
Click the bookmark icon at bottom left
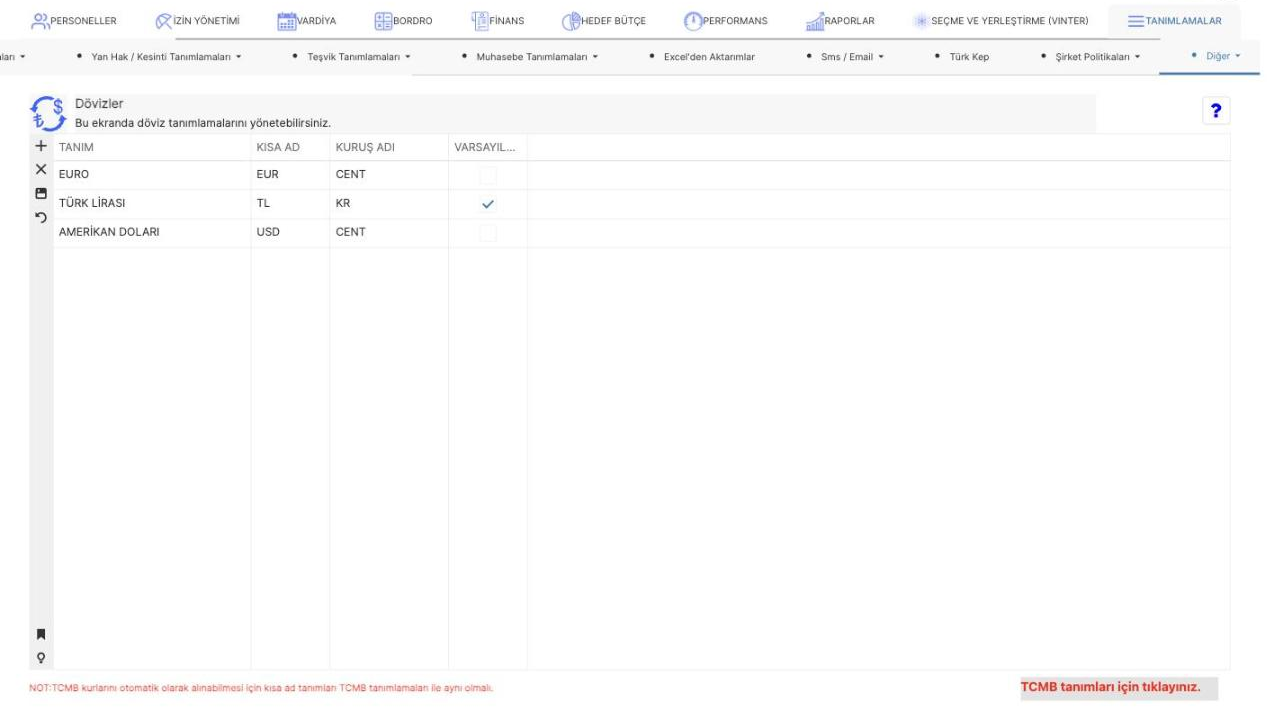click(x=41, y=634)
